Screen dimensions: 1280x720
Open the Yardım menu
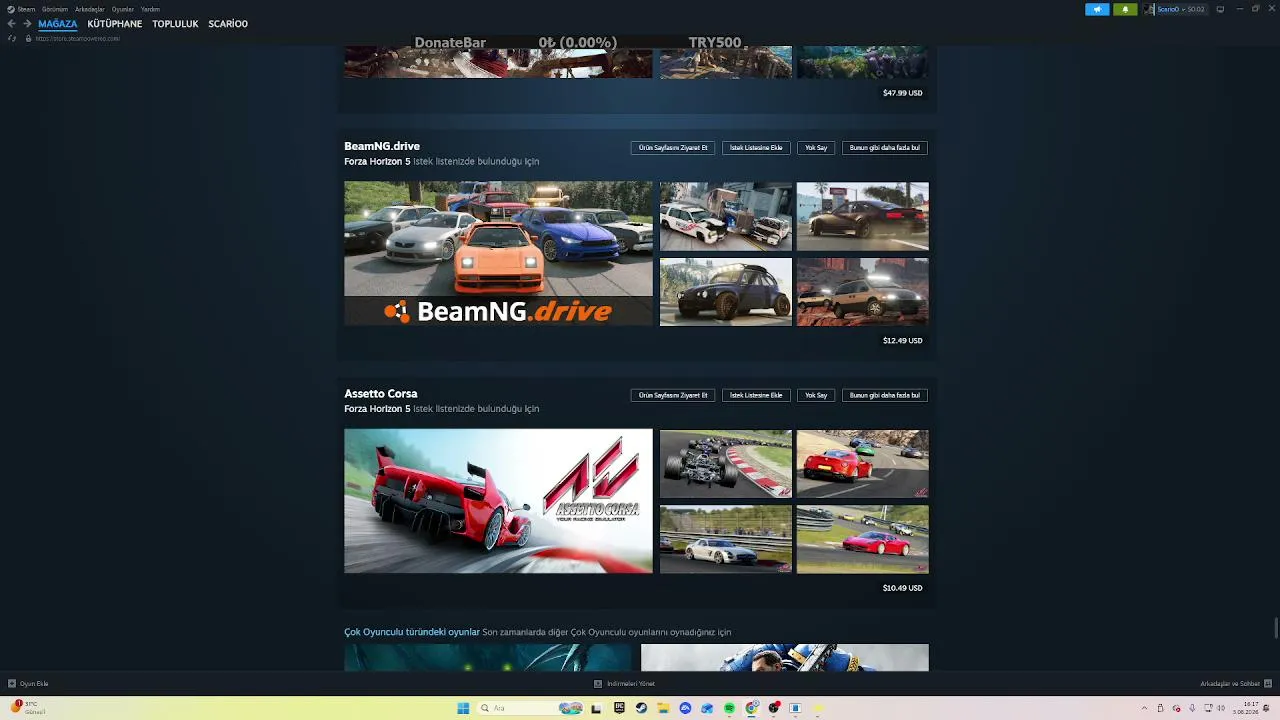(x=150, y=9)
